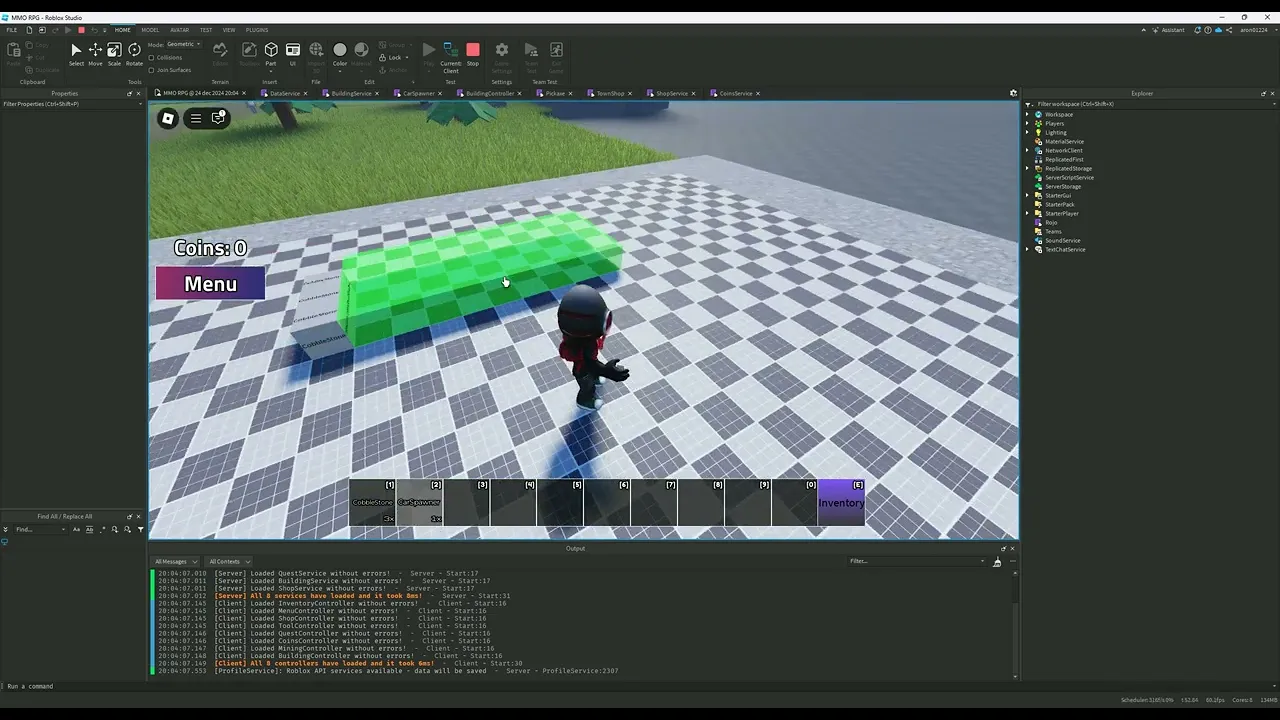Viewport: 1280px width, 720px height.
Task: Open the PLUGINS ribbon tab
Action: (x=257, y=30)
